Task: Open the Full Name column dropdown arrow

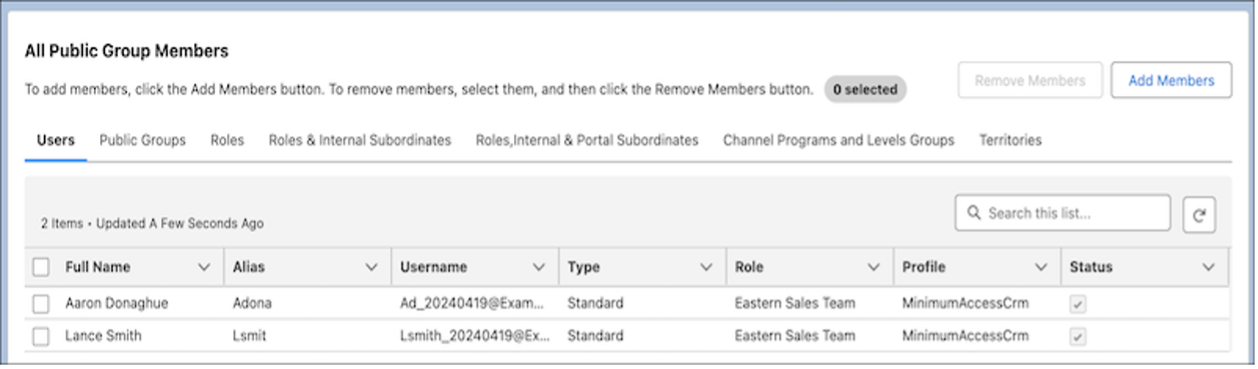Action: pos(205,268)
